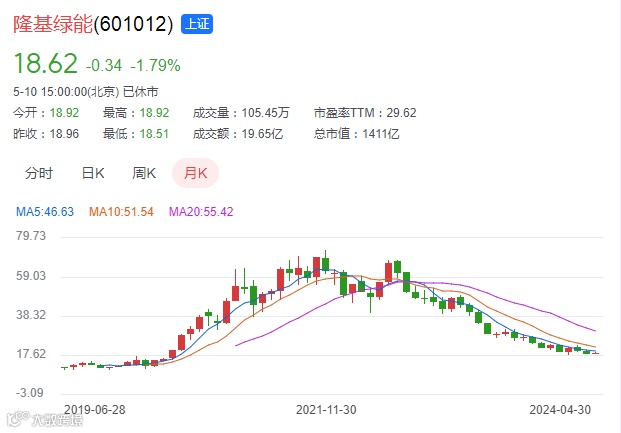Viewport: 621px width, 433px height.
Task: Switch to the 日K chart tab
Action: tap(93, 173)
